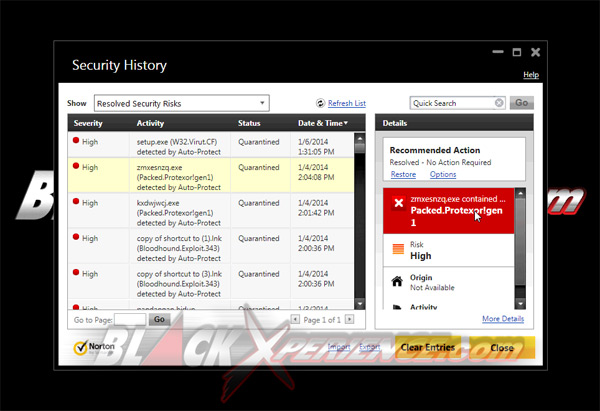Click the yellow Close button
The width and height of the screenshot is (600, 411).
coord(502,347)
